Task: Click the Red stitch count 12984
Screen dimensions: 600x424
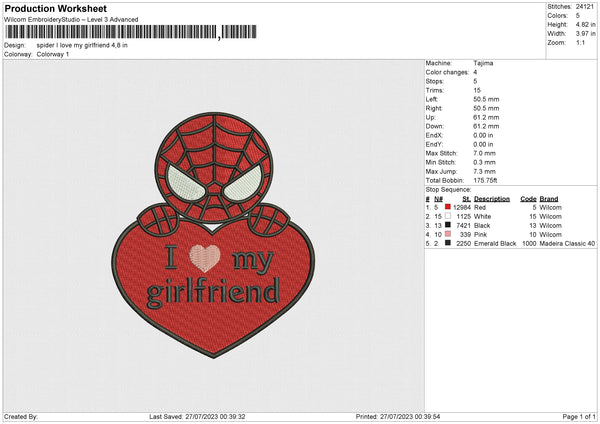Action: [x=462, y=207]
